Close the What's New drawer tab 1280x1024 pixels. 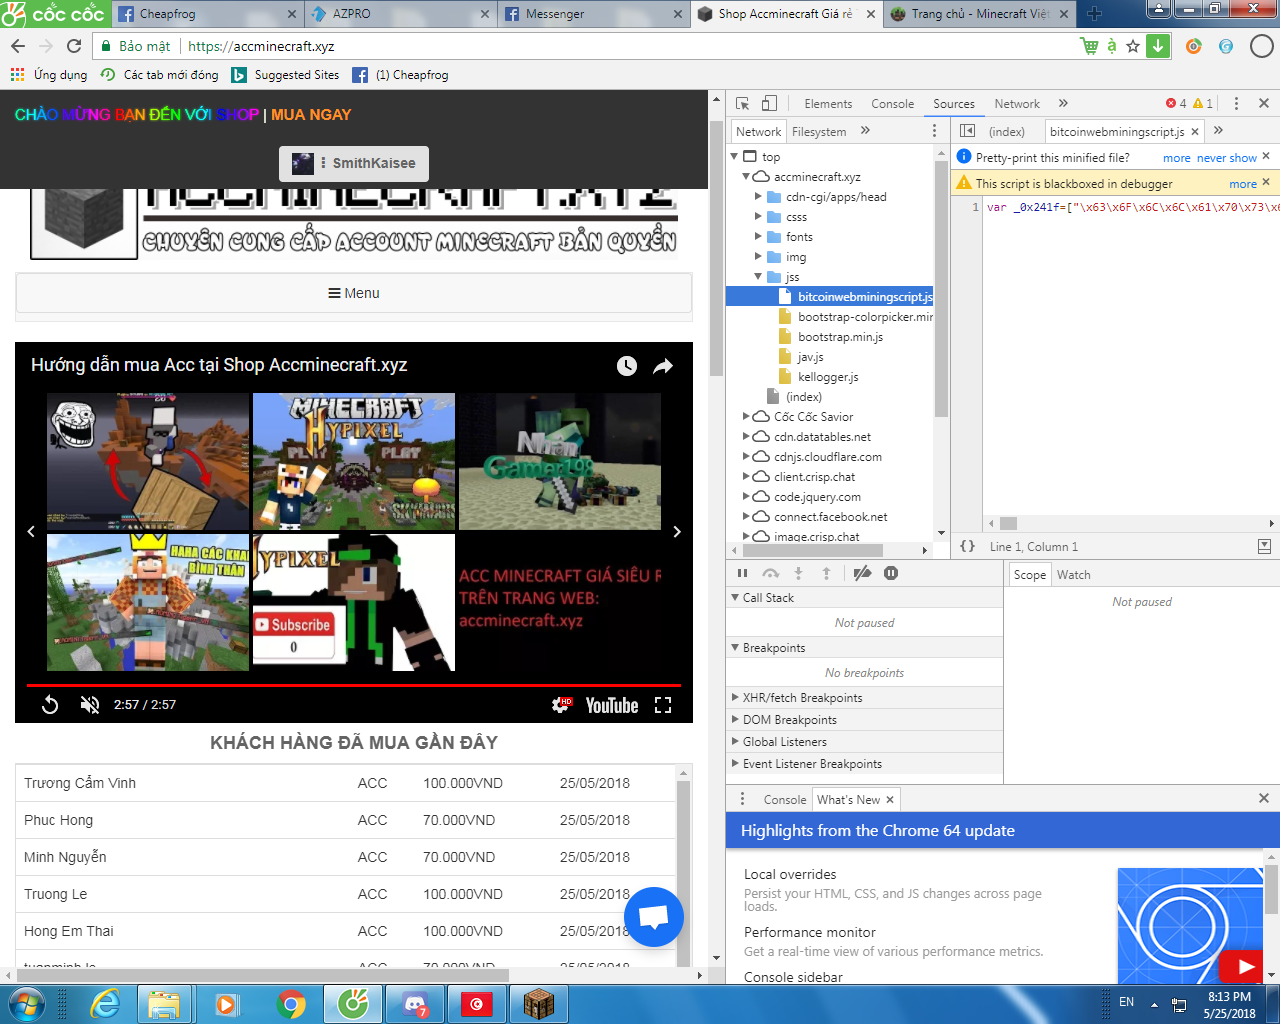click(x=889, y=799)
